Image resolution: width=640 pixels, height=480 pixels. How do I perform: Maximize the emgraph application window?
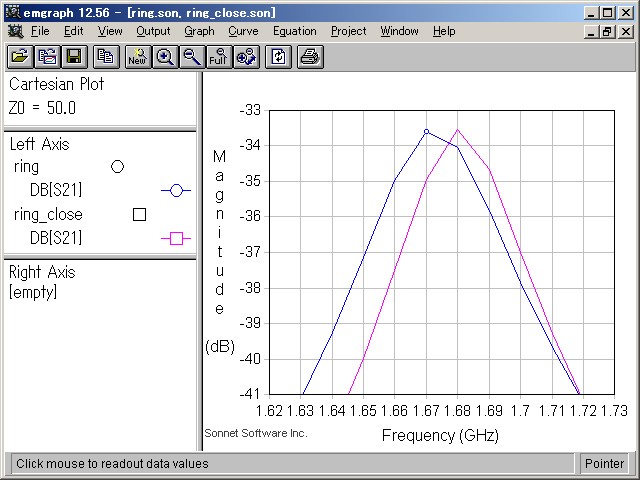click(x=607, y=13)
